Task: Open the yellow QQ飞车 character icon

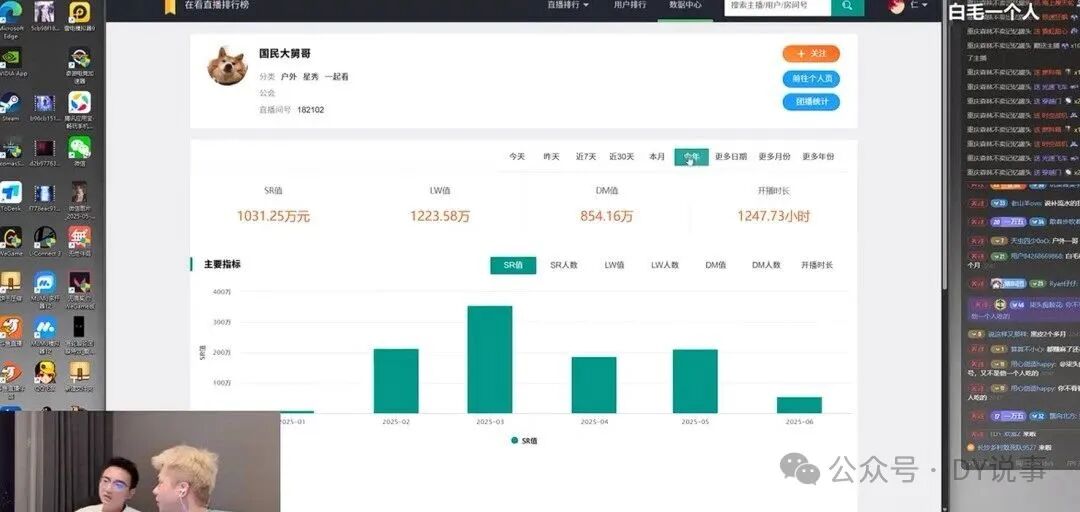Action: [45, 372]
